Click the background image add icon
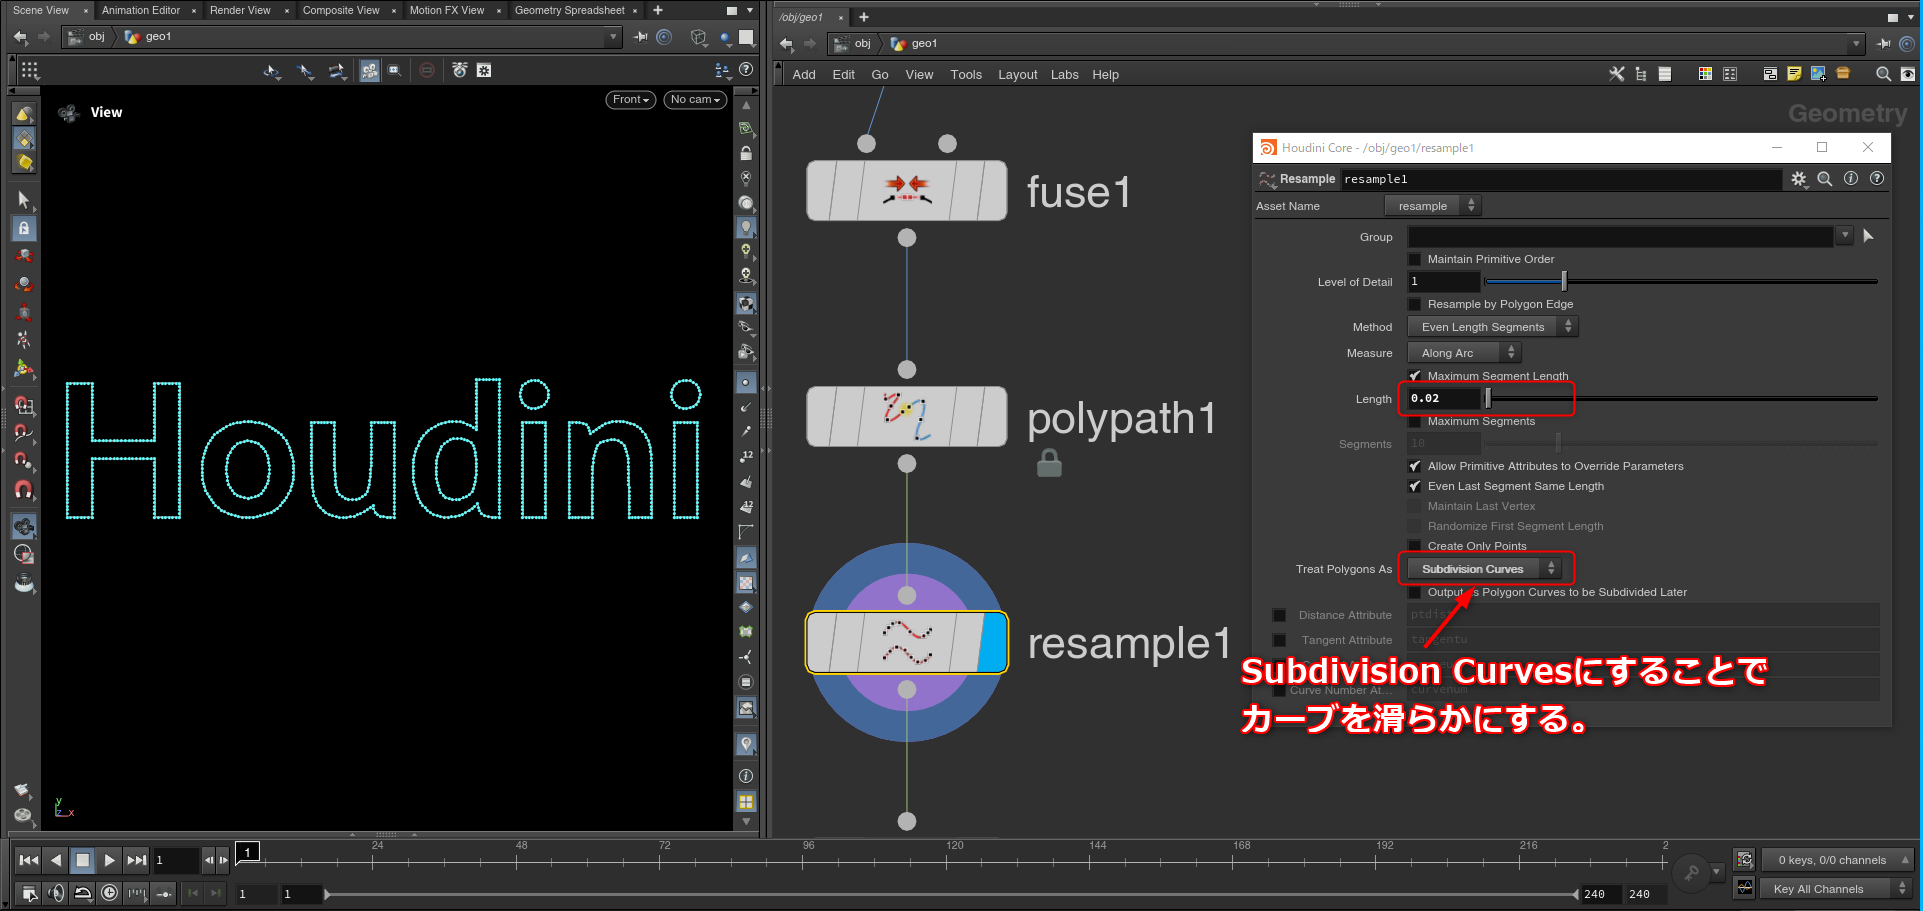Screen dimensions: 1923x911 1818,74
